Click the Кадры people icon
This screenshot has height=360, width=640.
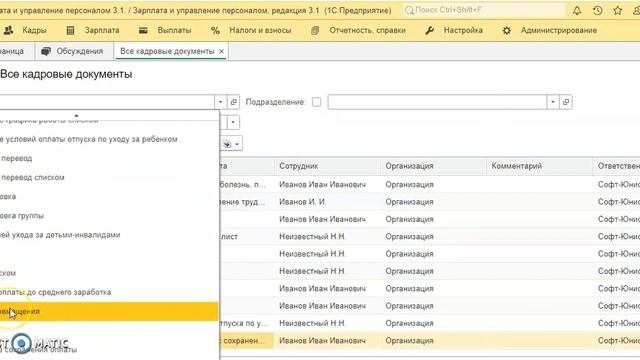[9, 30]
